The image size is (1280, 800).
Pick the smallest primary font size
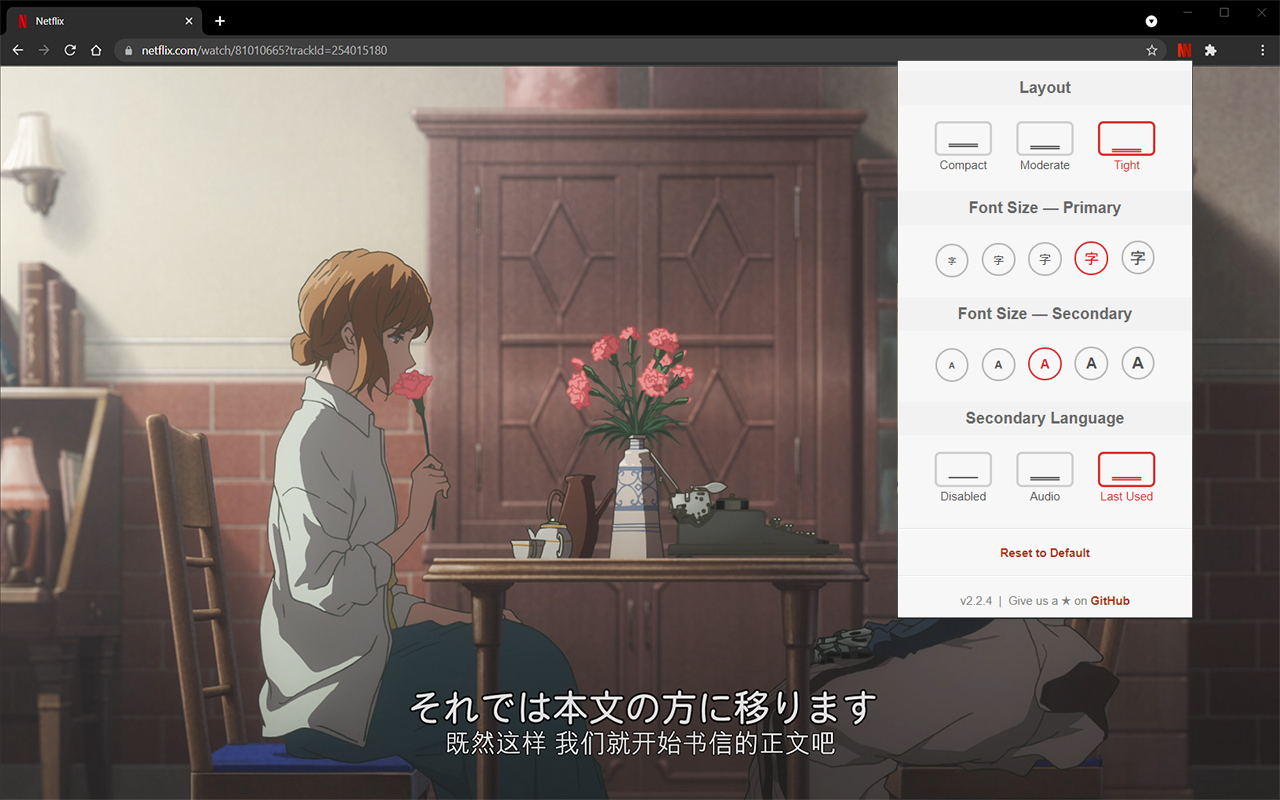pos(952,259)
